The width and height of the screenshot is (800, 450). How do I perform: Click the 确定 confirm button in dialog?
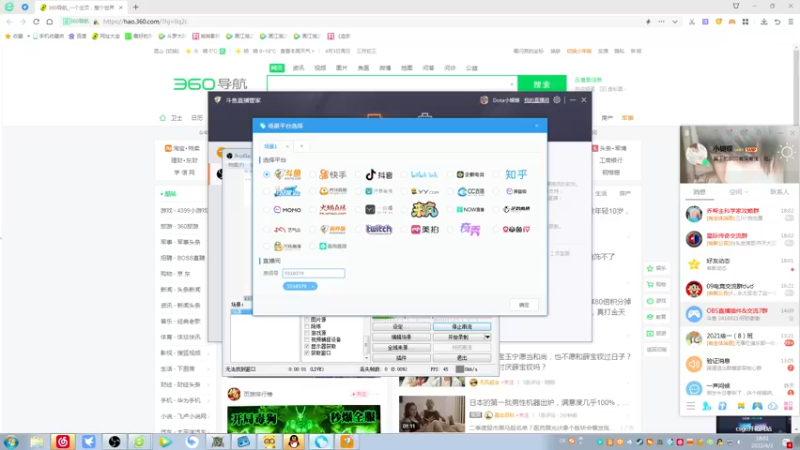[524, 305]
